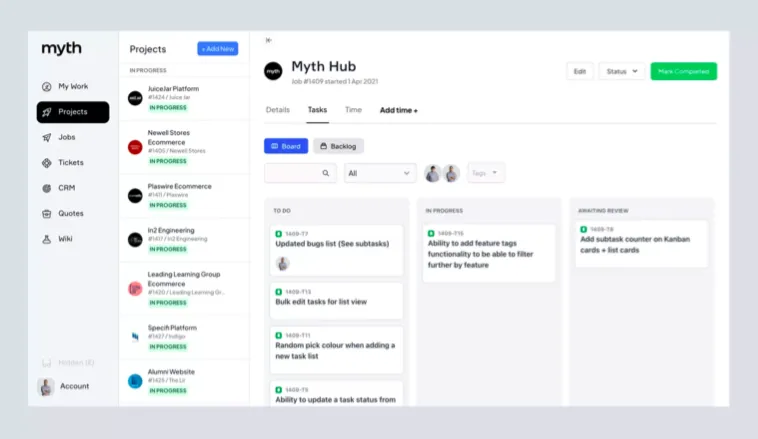This screenshot has height=439, width=758.
Task: Click the Myth Hub round logo
Action: (x=273, y=72)
